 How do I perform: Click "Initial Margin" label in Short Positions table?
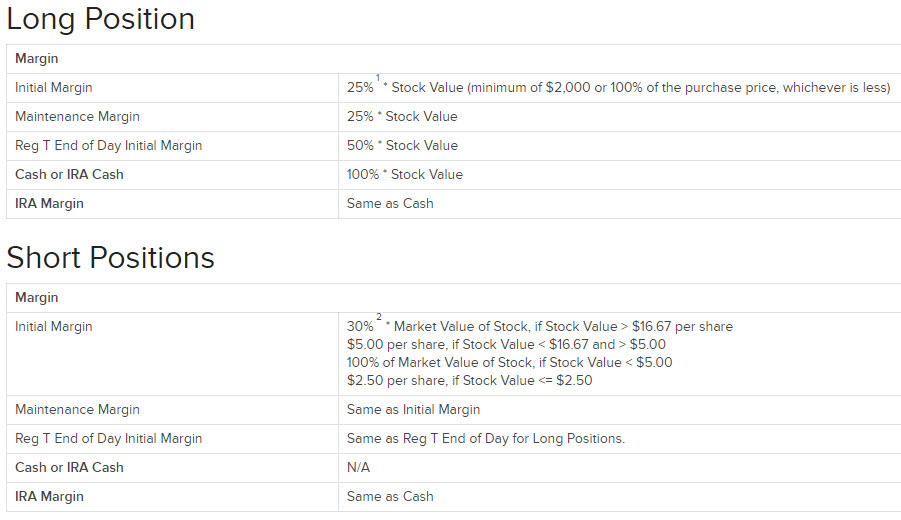coord(54,327)
